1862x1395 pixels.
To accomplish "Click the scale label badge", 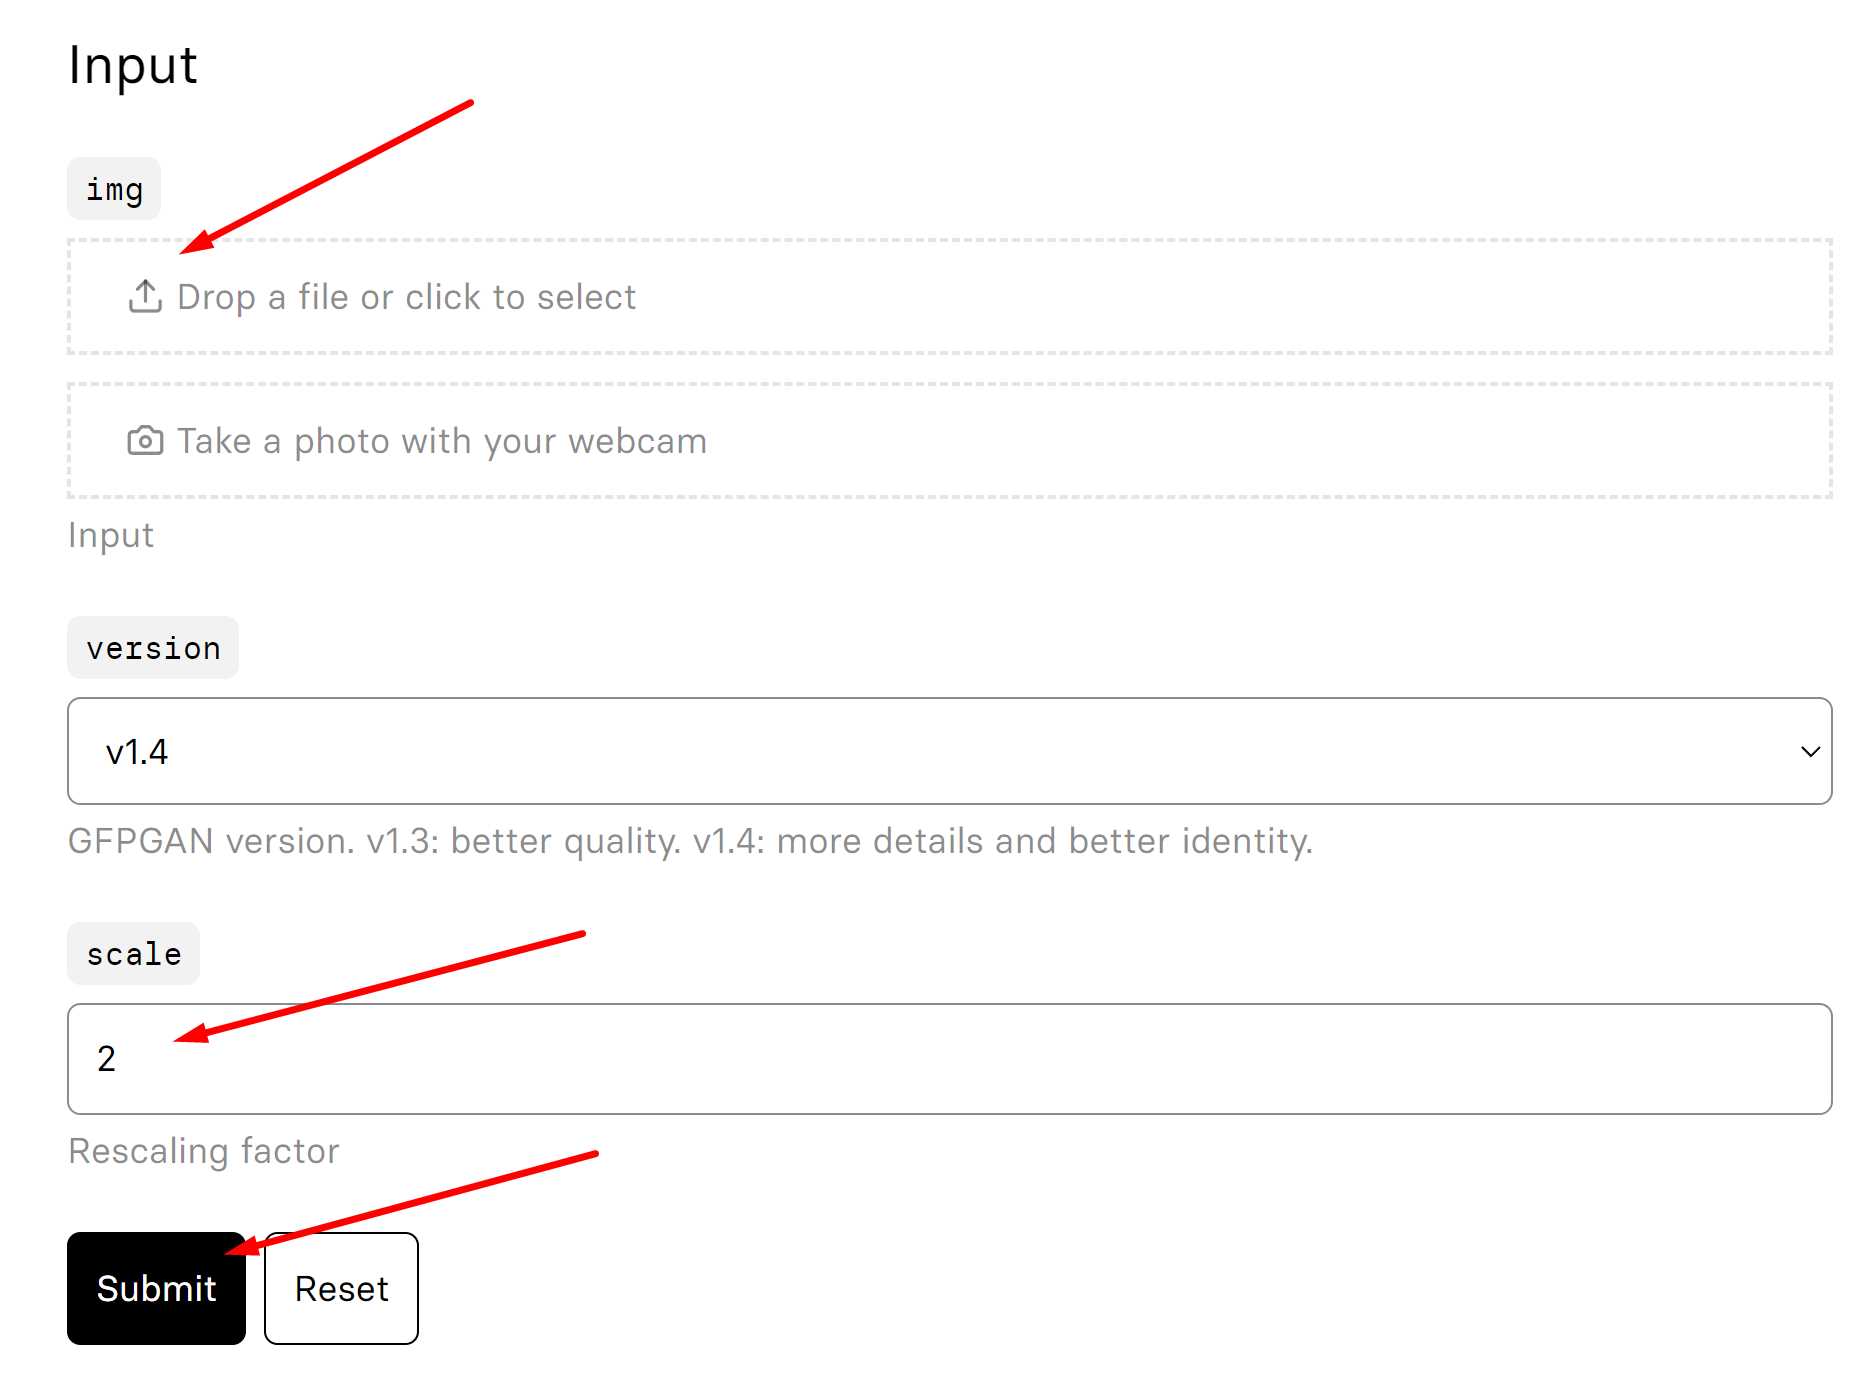I will (x=133, y=953).
